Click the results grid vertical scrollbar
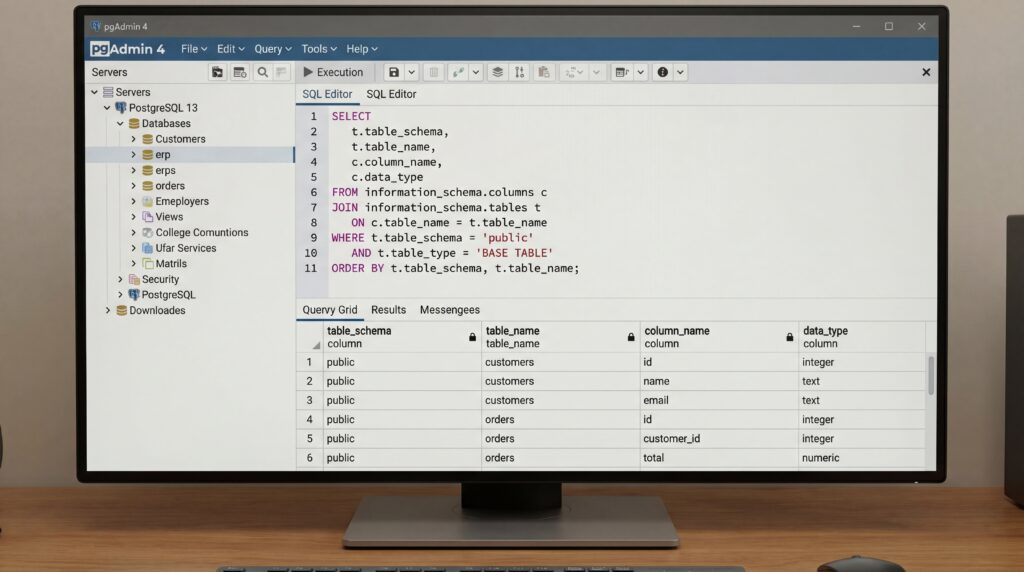This screenshot has height=572, width=1024. (931, 375)
